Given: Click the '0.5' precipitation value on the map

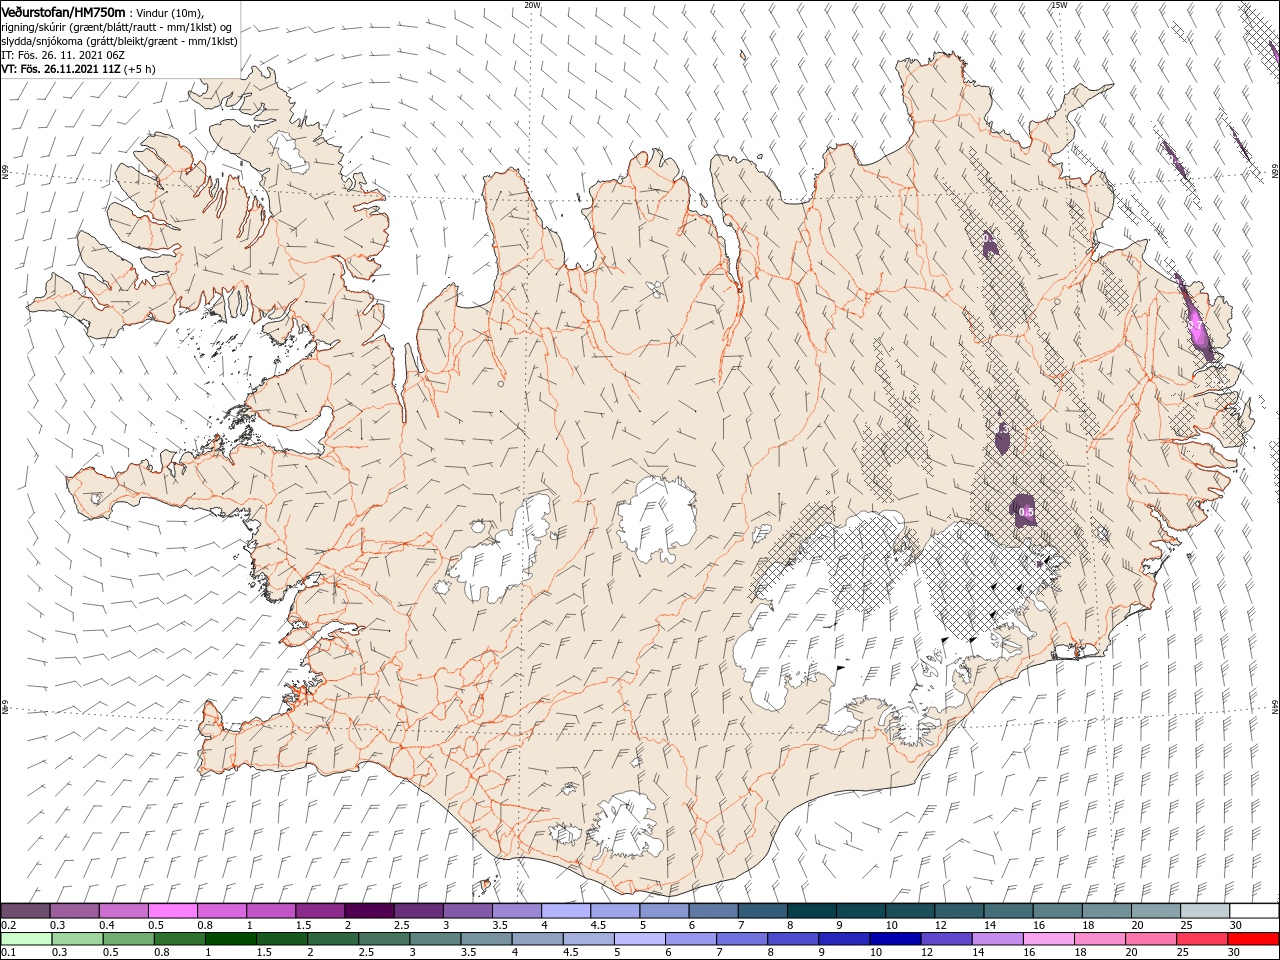Looking at the screenshot, I should (1026, 512).
